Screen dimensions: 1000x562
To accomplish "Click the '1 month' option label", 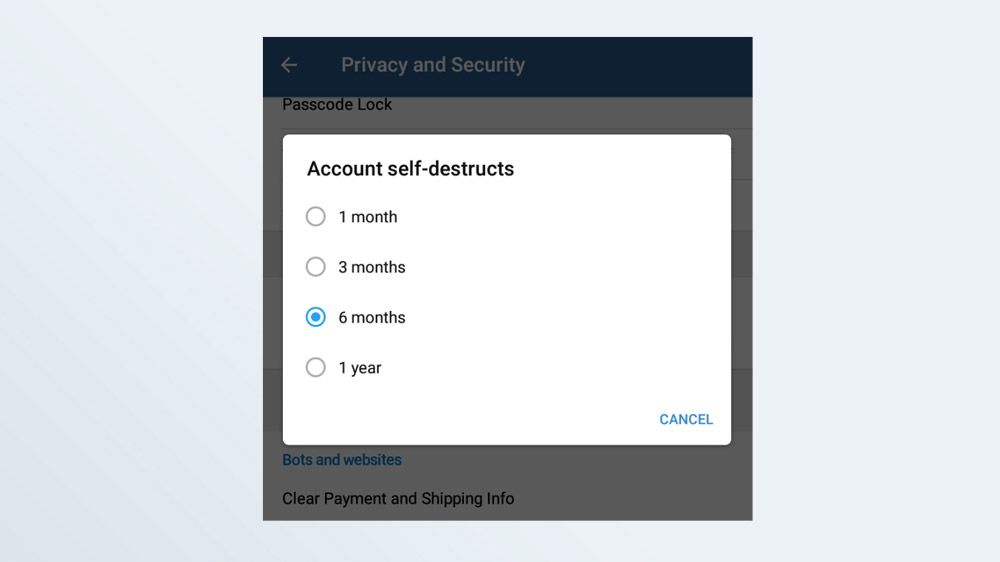I will 368,217.
